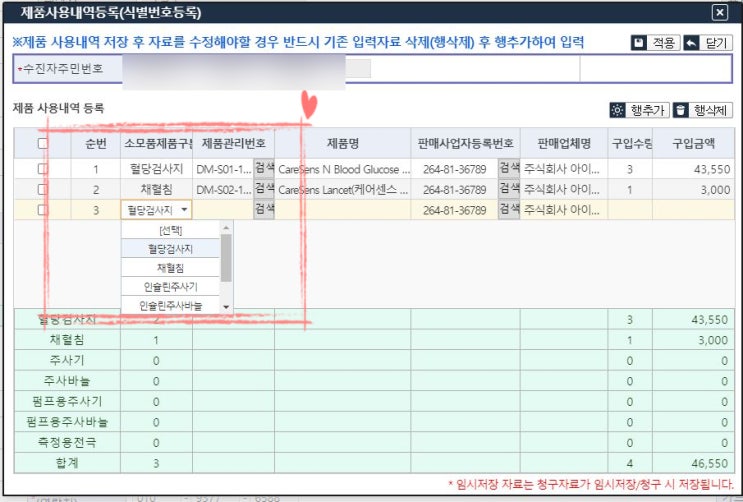Click the 소모품제품구분 column header
The image size is (743, 502).
[156, 143]
